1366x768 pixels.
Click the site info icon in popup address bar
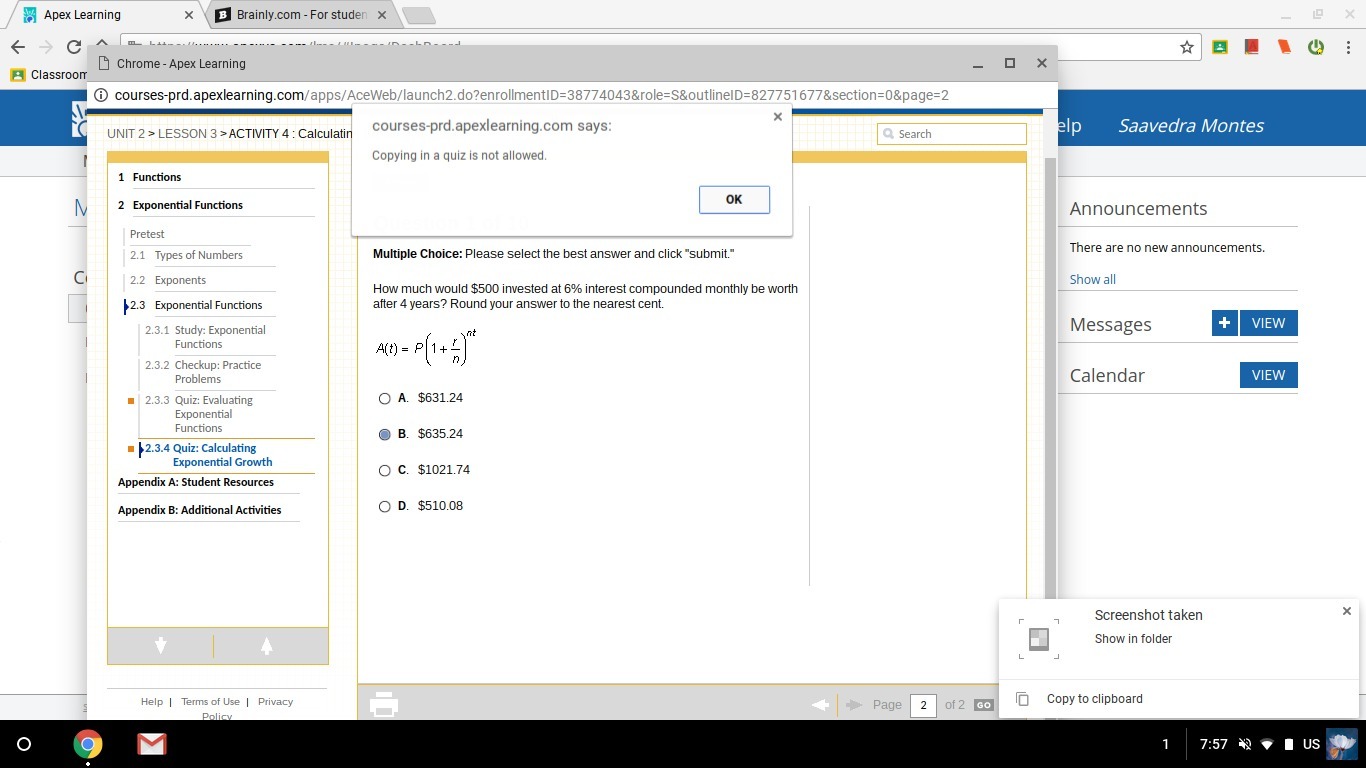100,95
